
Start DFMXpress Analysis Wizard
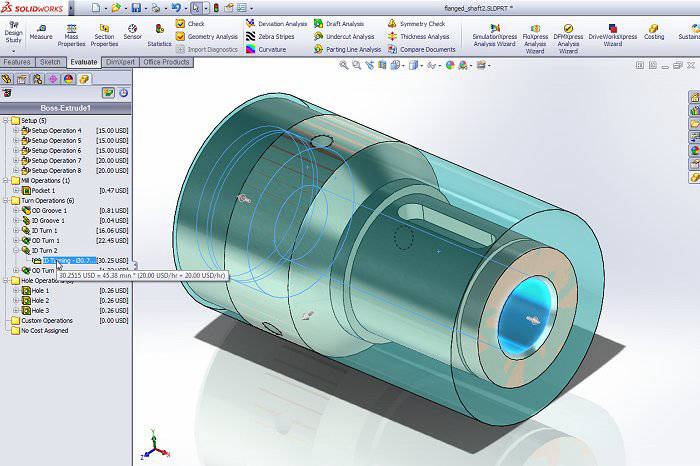[x=568, y=39]
